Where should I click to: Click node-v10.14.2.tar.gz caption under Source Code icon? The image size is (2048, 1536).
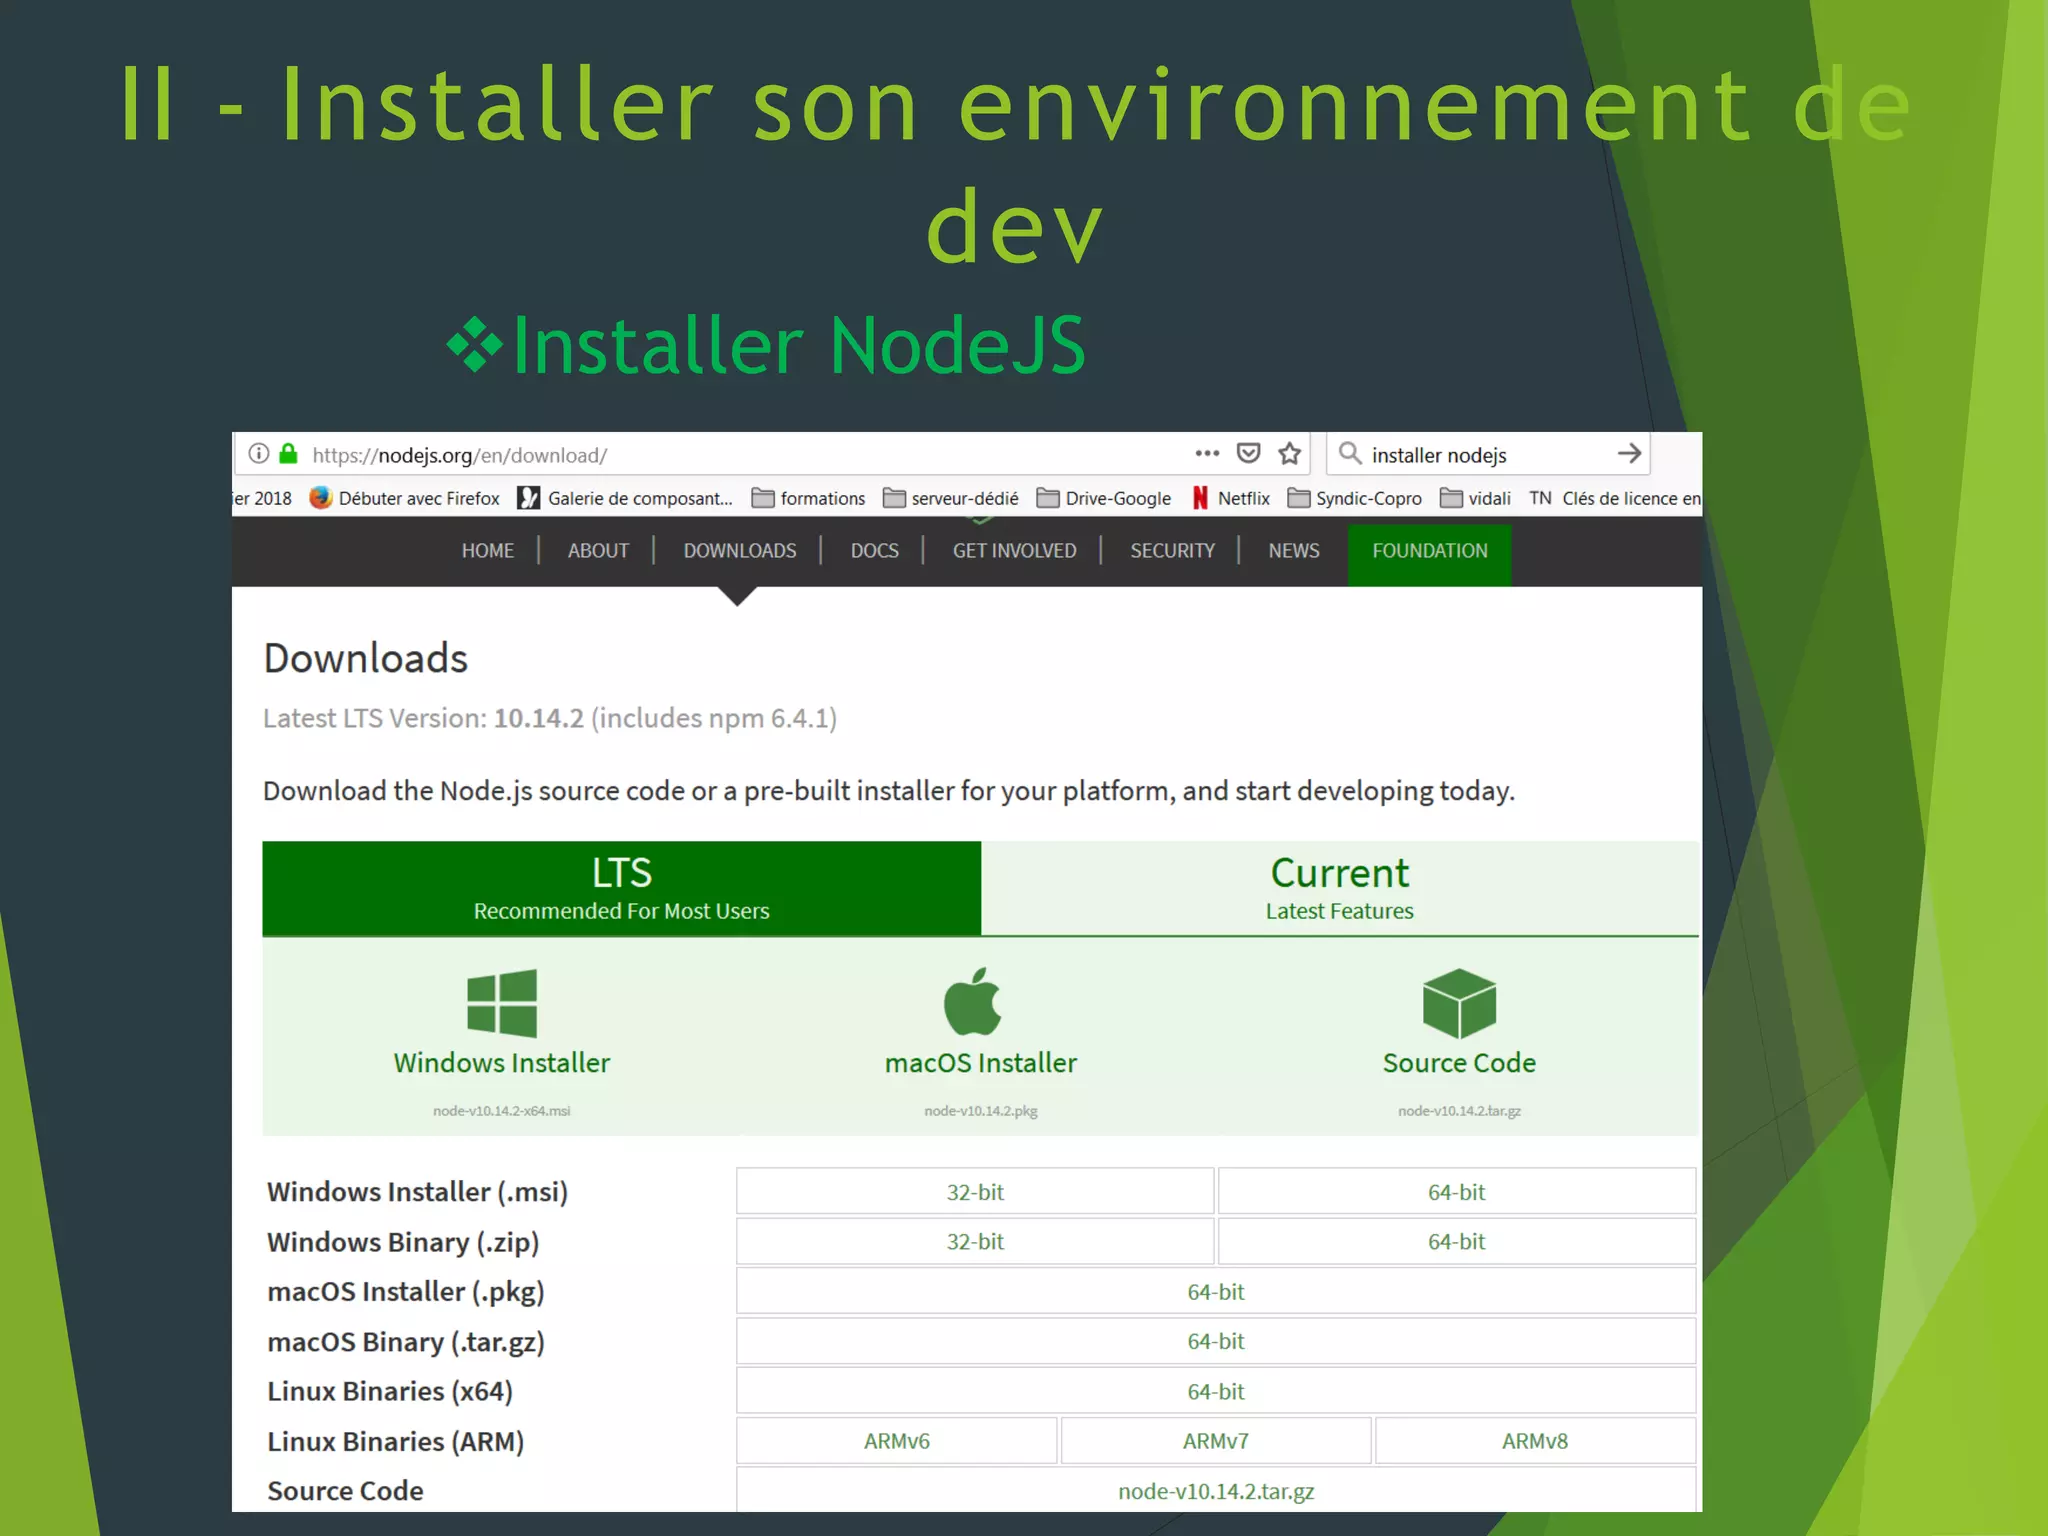(x=1459, y=1111)
